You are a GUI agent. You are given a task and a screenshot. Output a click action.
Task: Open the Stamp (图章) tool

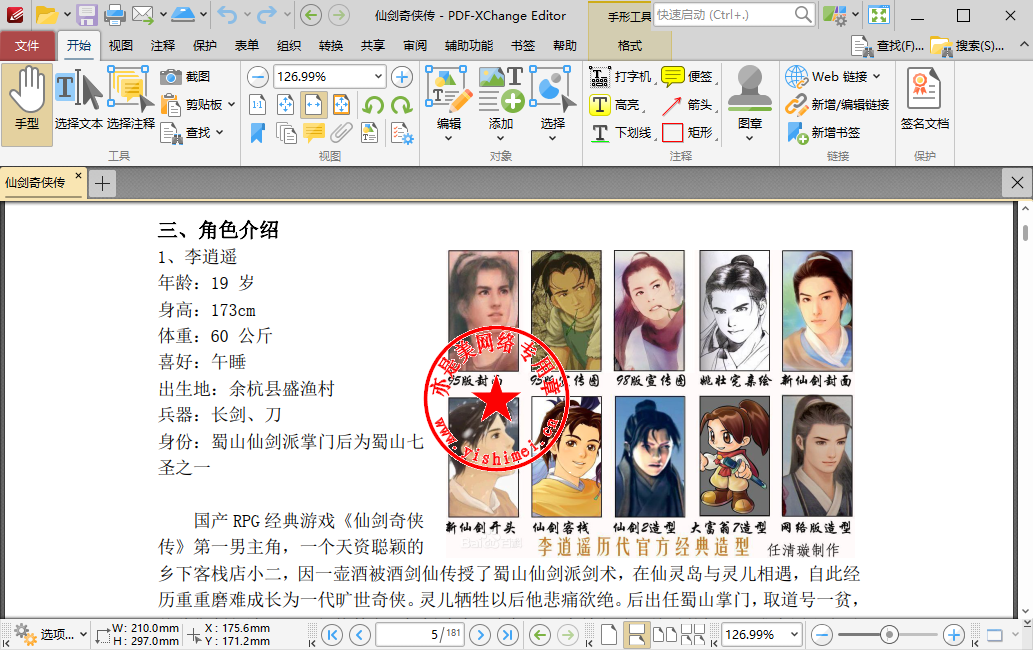point(750,104)
